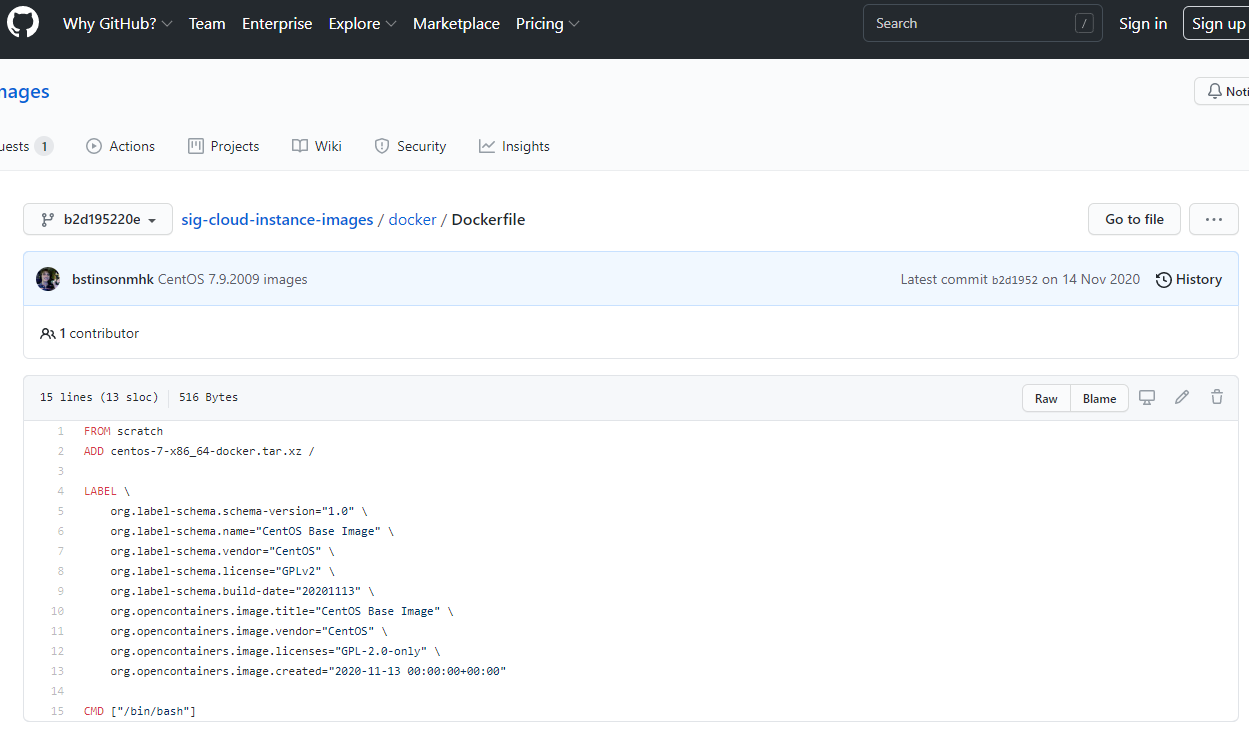This screenshot has width=1249, height=734.
Task: Expand the Why GitHub? menu
Action: (117, 24)
